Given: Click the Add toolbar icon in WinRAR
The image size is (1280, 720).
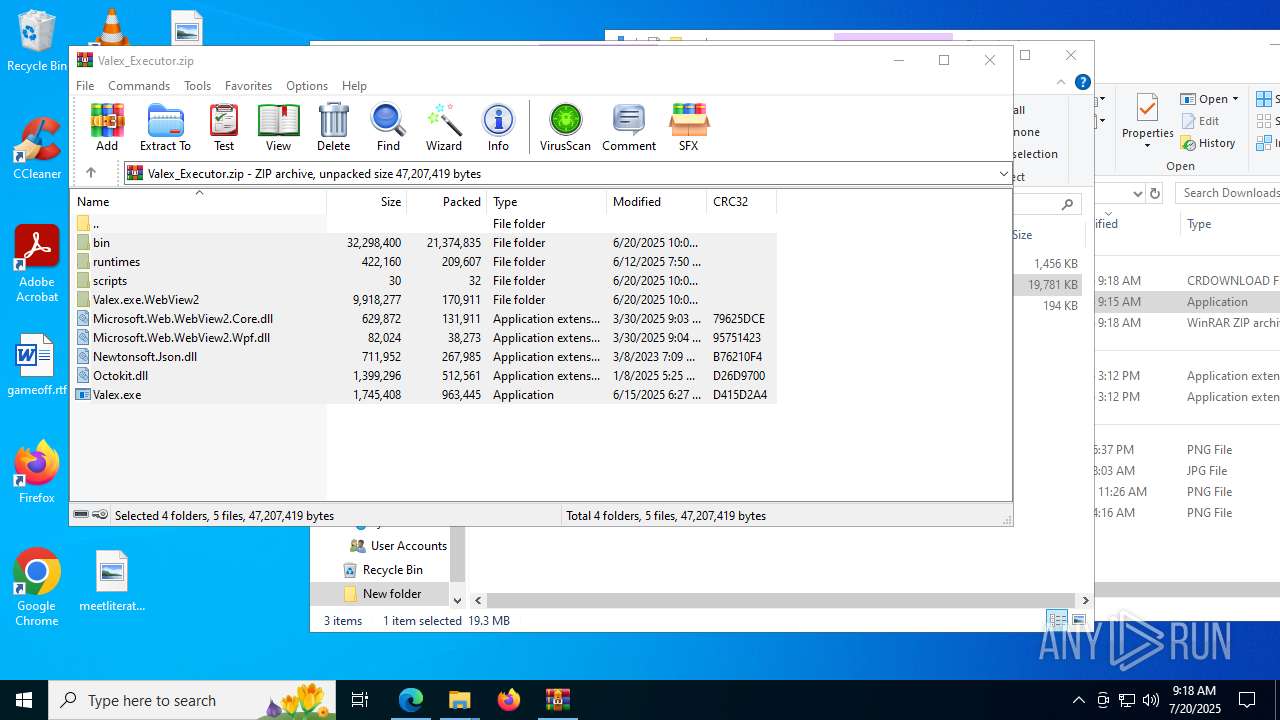Looking at the screenshot, I should pos(107,127).
